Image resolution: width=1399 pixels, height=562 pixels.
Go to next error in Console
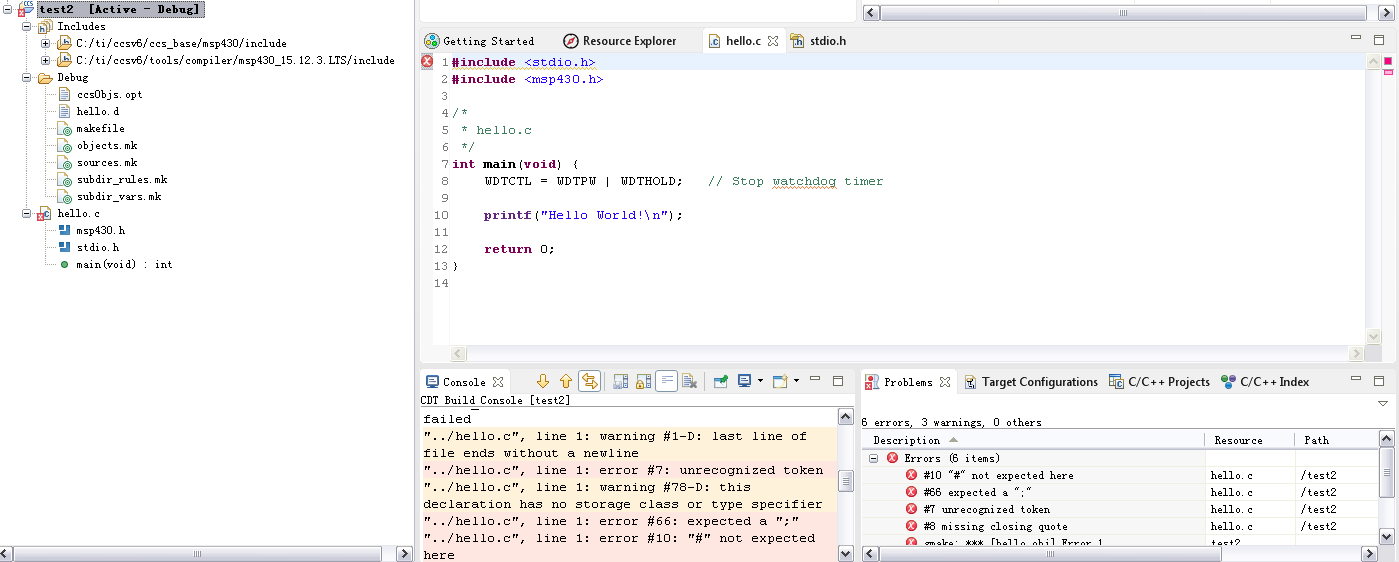tap(543, 381)
